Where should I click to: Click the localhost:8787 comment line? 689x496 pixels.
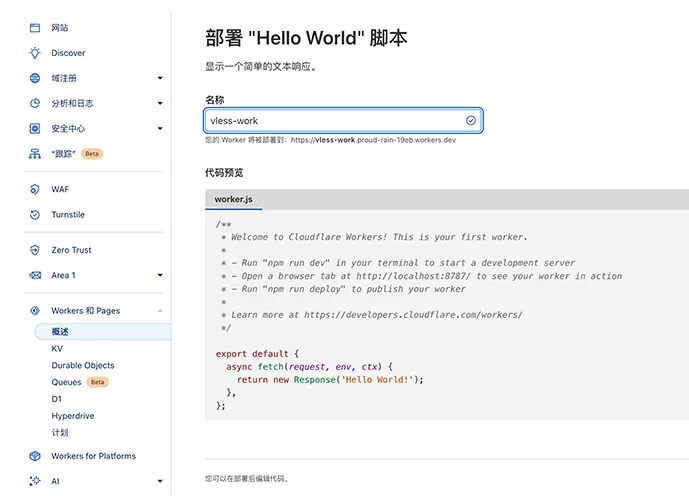(421, 276)
